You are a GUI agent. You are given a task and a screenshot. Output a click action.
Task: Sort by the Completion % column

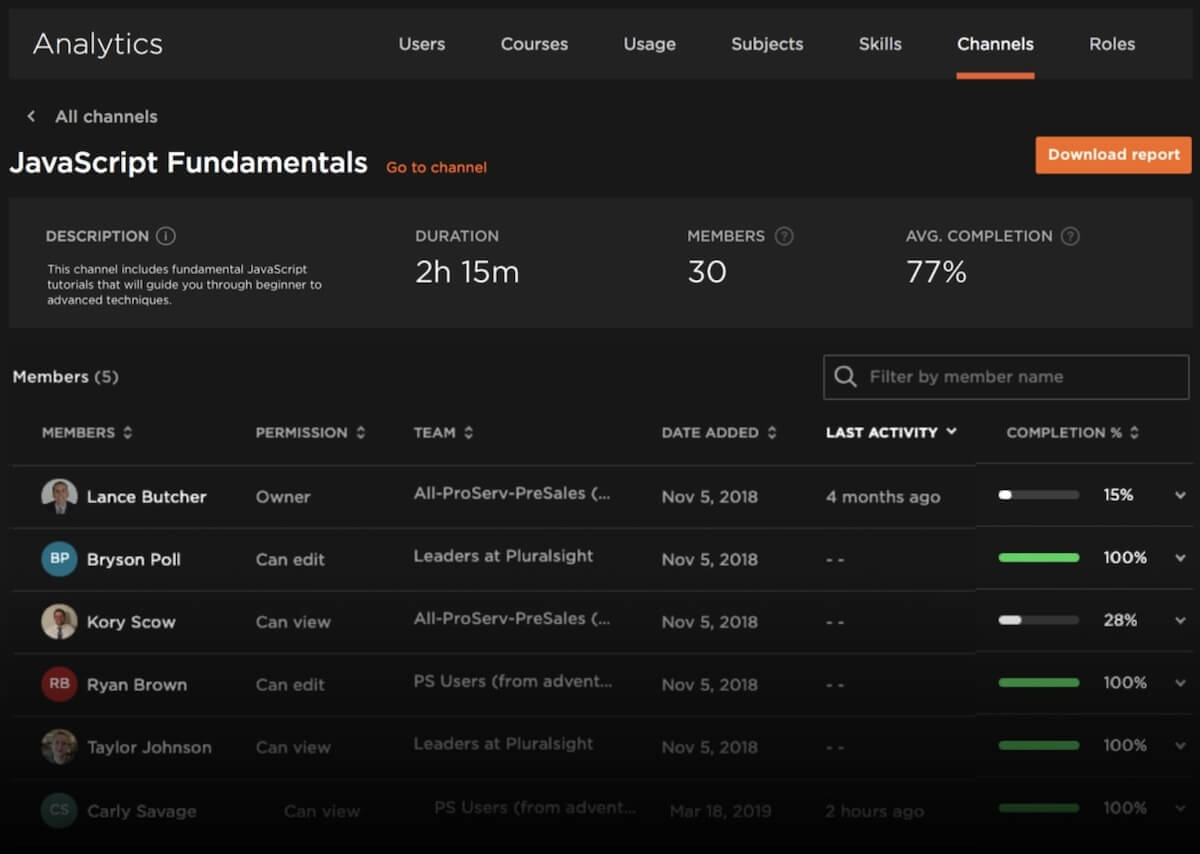[x=1073, y=433]
